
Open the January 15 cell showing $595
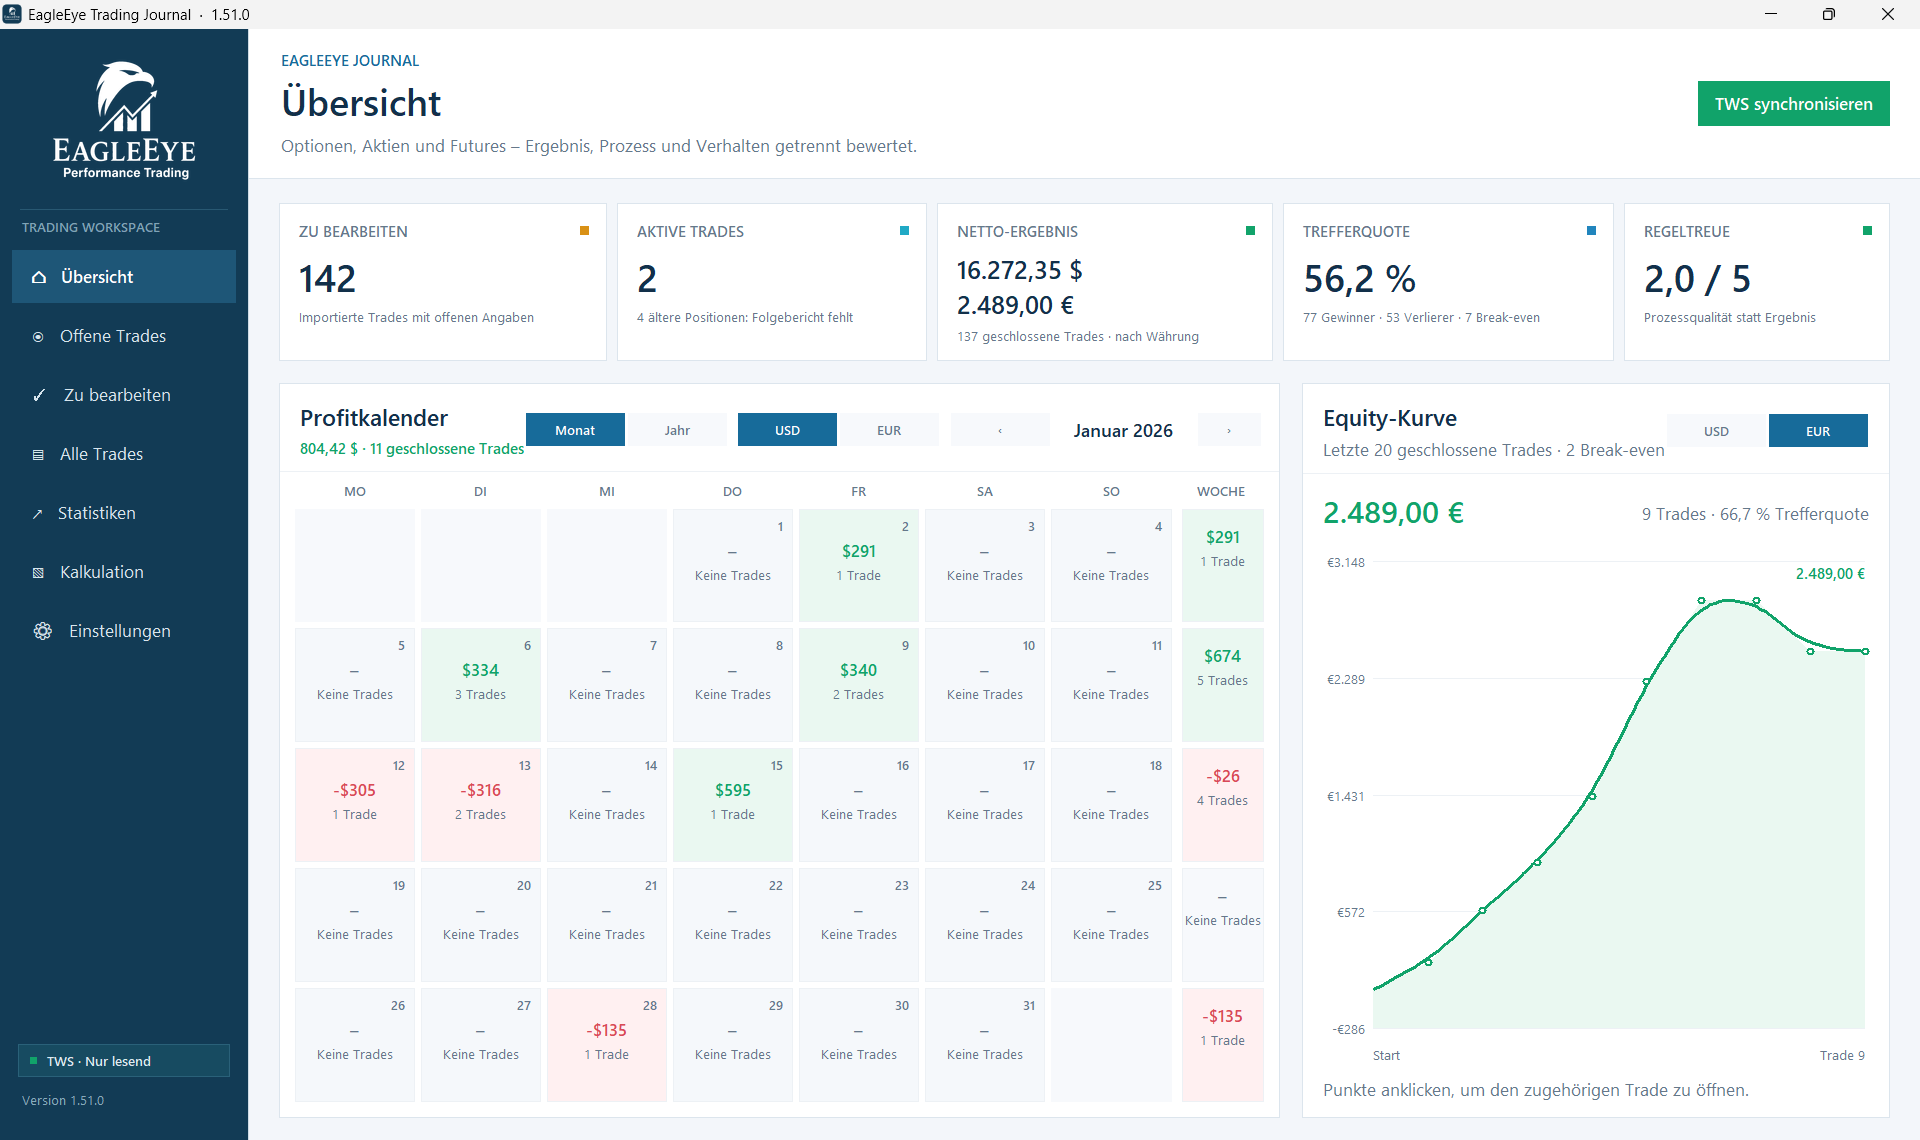click(733, 804)
